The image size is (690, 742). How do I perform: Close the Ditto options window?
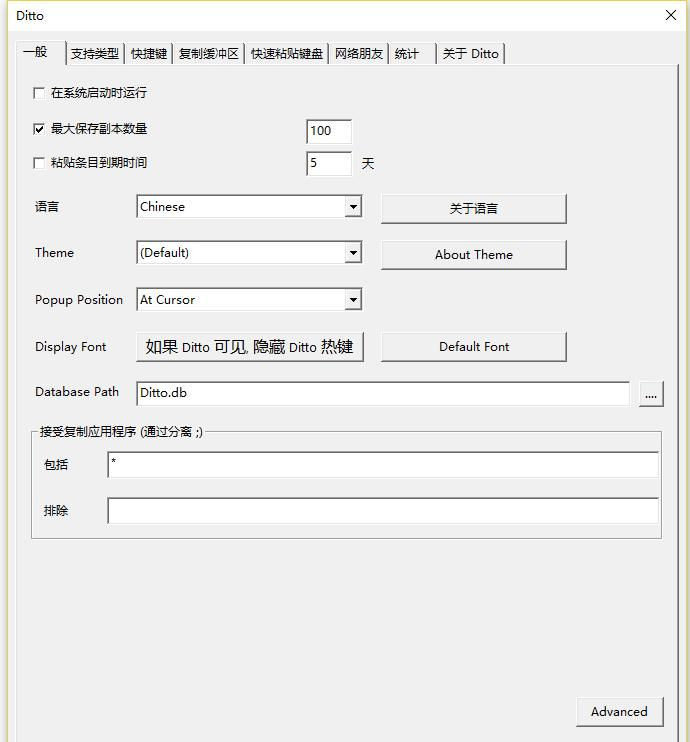pyautogui.click(x=671, y=15)
